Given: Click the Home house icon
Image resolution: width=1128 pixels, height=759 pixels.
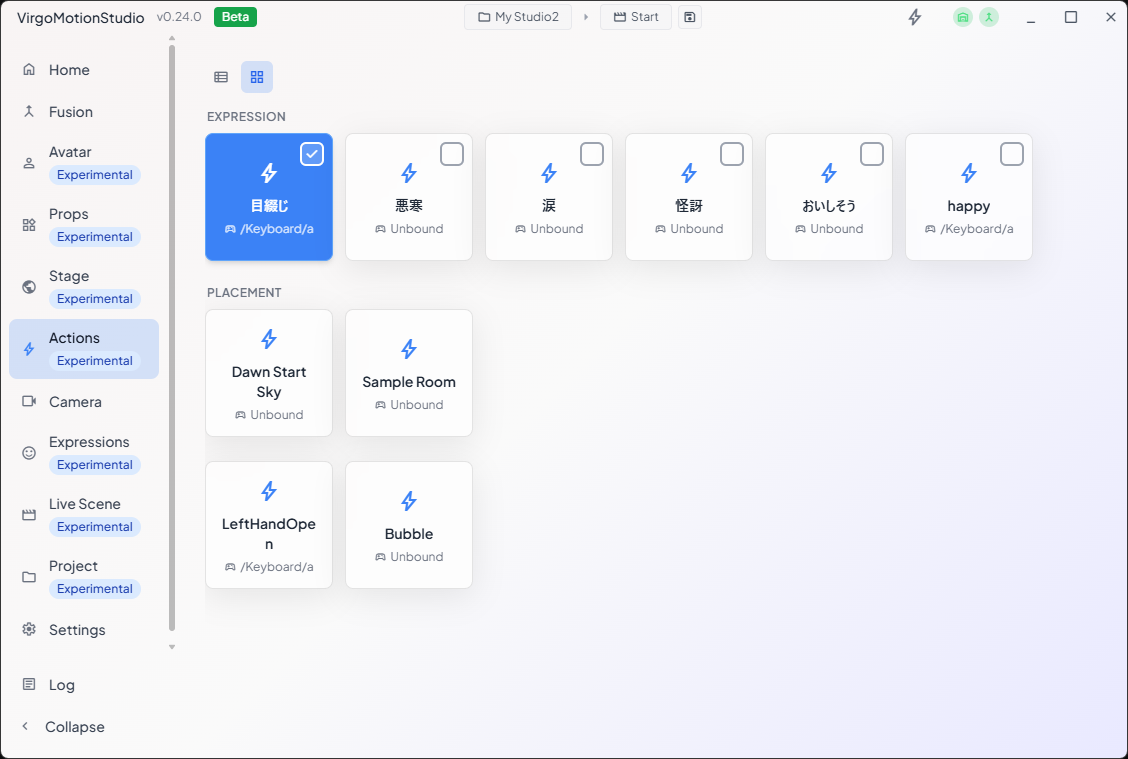Looking at the screenshot, I should 29,70.
